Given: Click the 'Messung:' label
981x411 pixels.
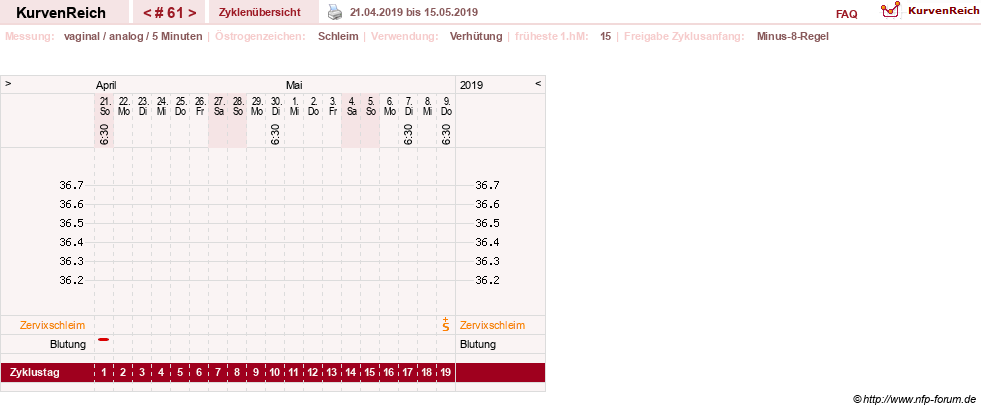Looking at the screenshot, I should pos(29,36).
